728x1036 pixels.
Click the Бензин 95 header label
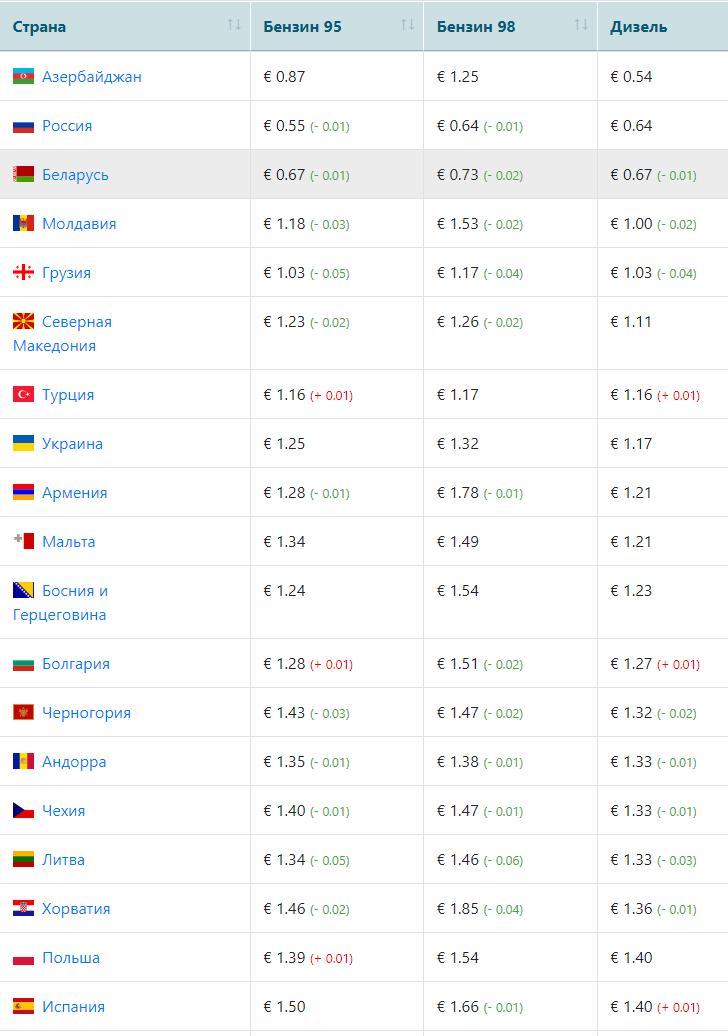click(x=302, y=27)
